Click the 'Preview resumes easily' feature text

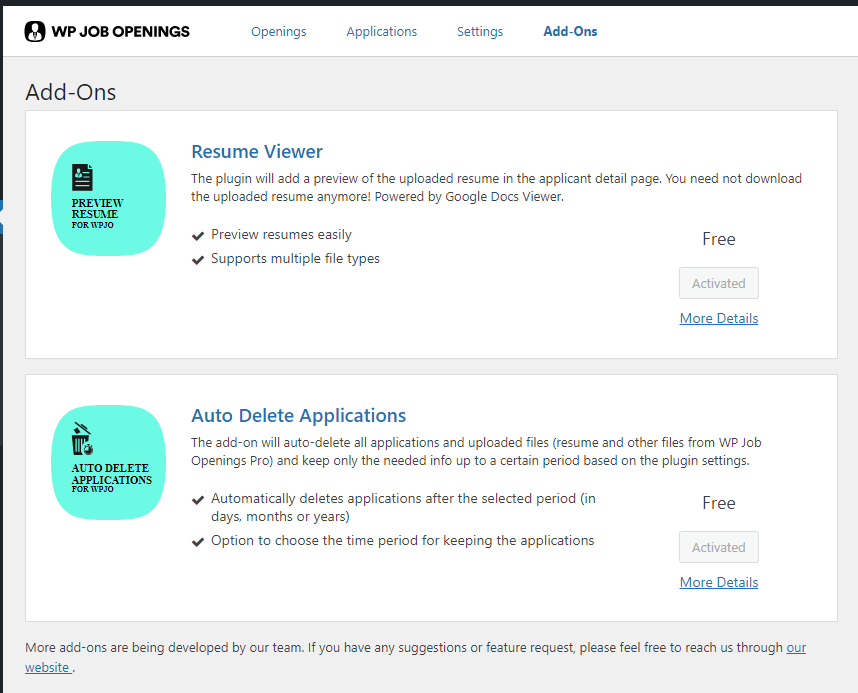tap(281, 235)
